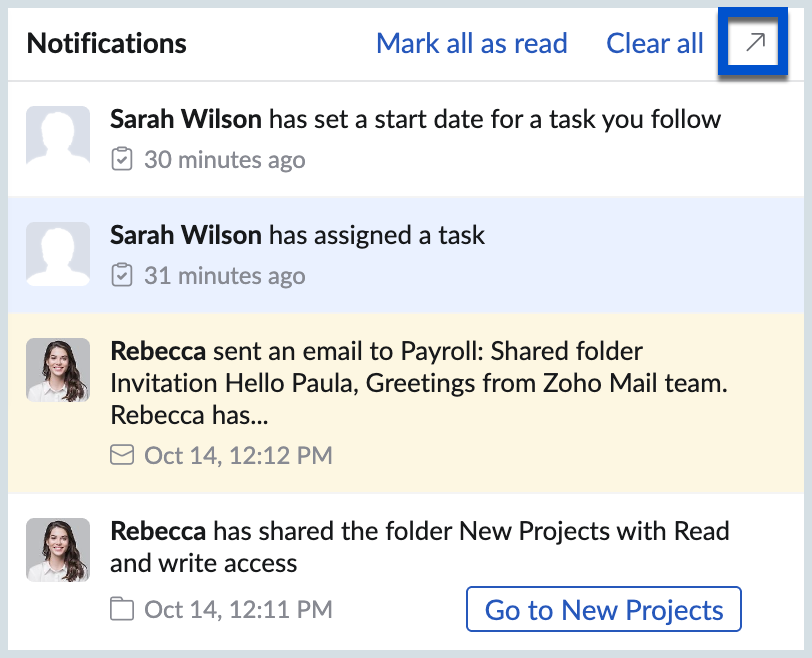Image resolution: width=812 pixels, height=658 pixels.
Task: Open notifications in expanded view arrow icon
Action: pyautogui.click(x=755, y=43)
